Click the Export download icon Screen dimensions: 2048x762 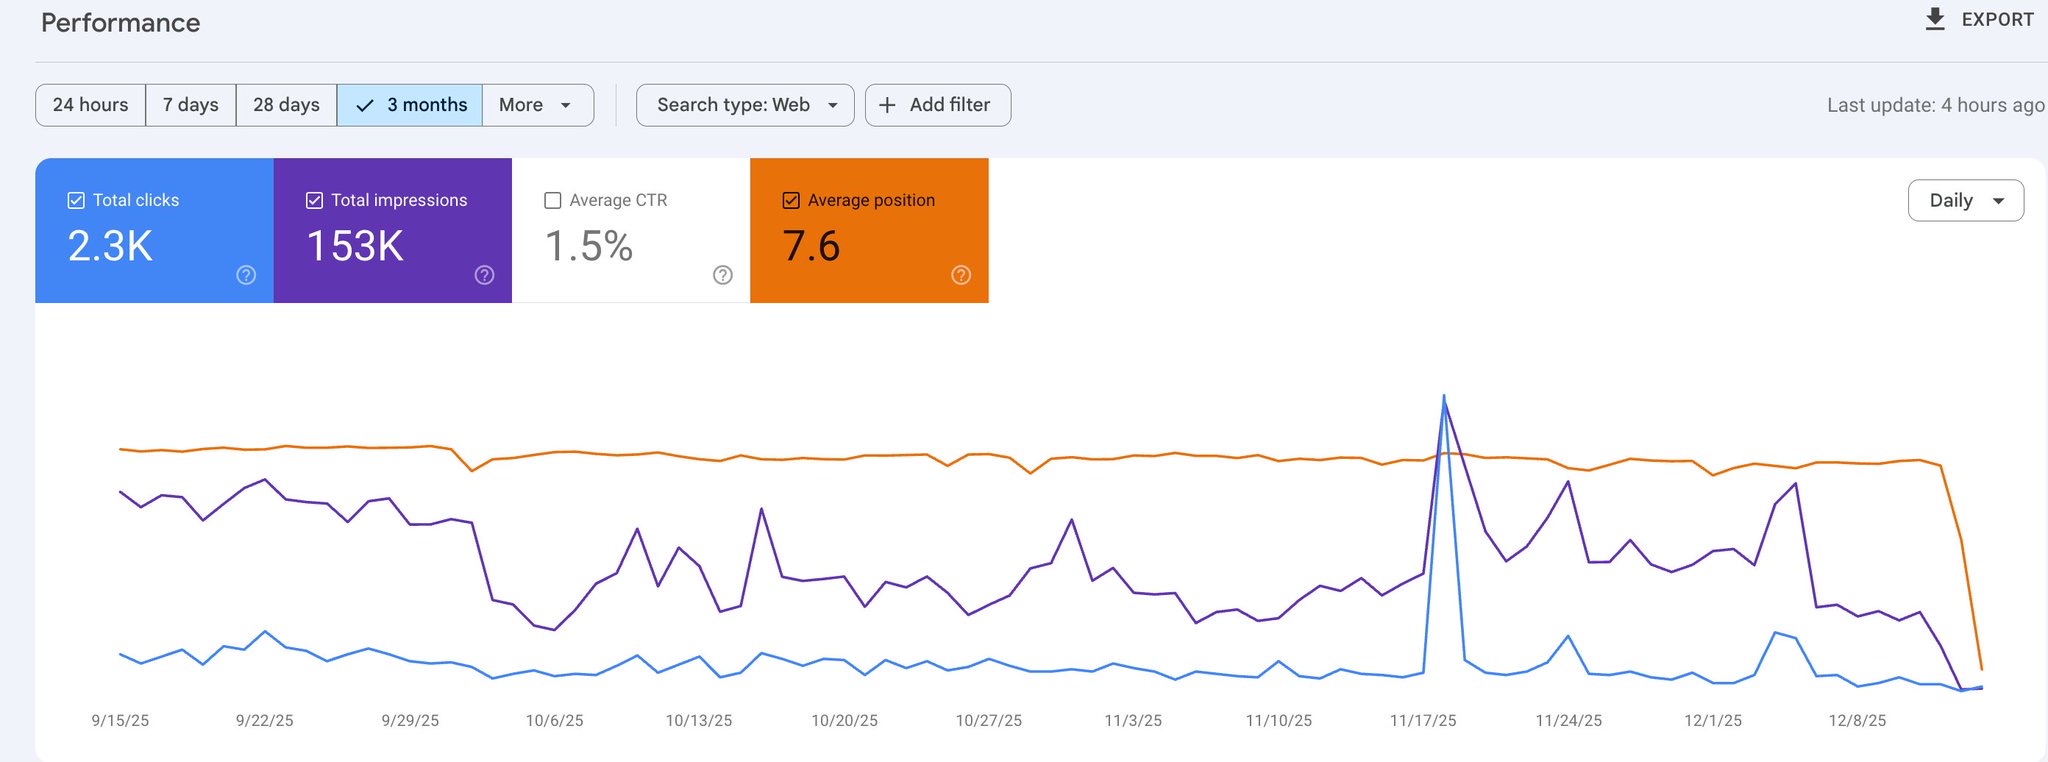[x=1935, y=19]
